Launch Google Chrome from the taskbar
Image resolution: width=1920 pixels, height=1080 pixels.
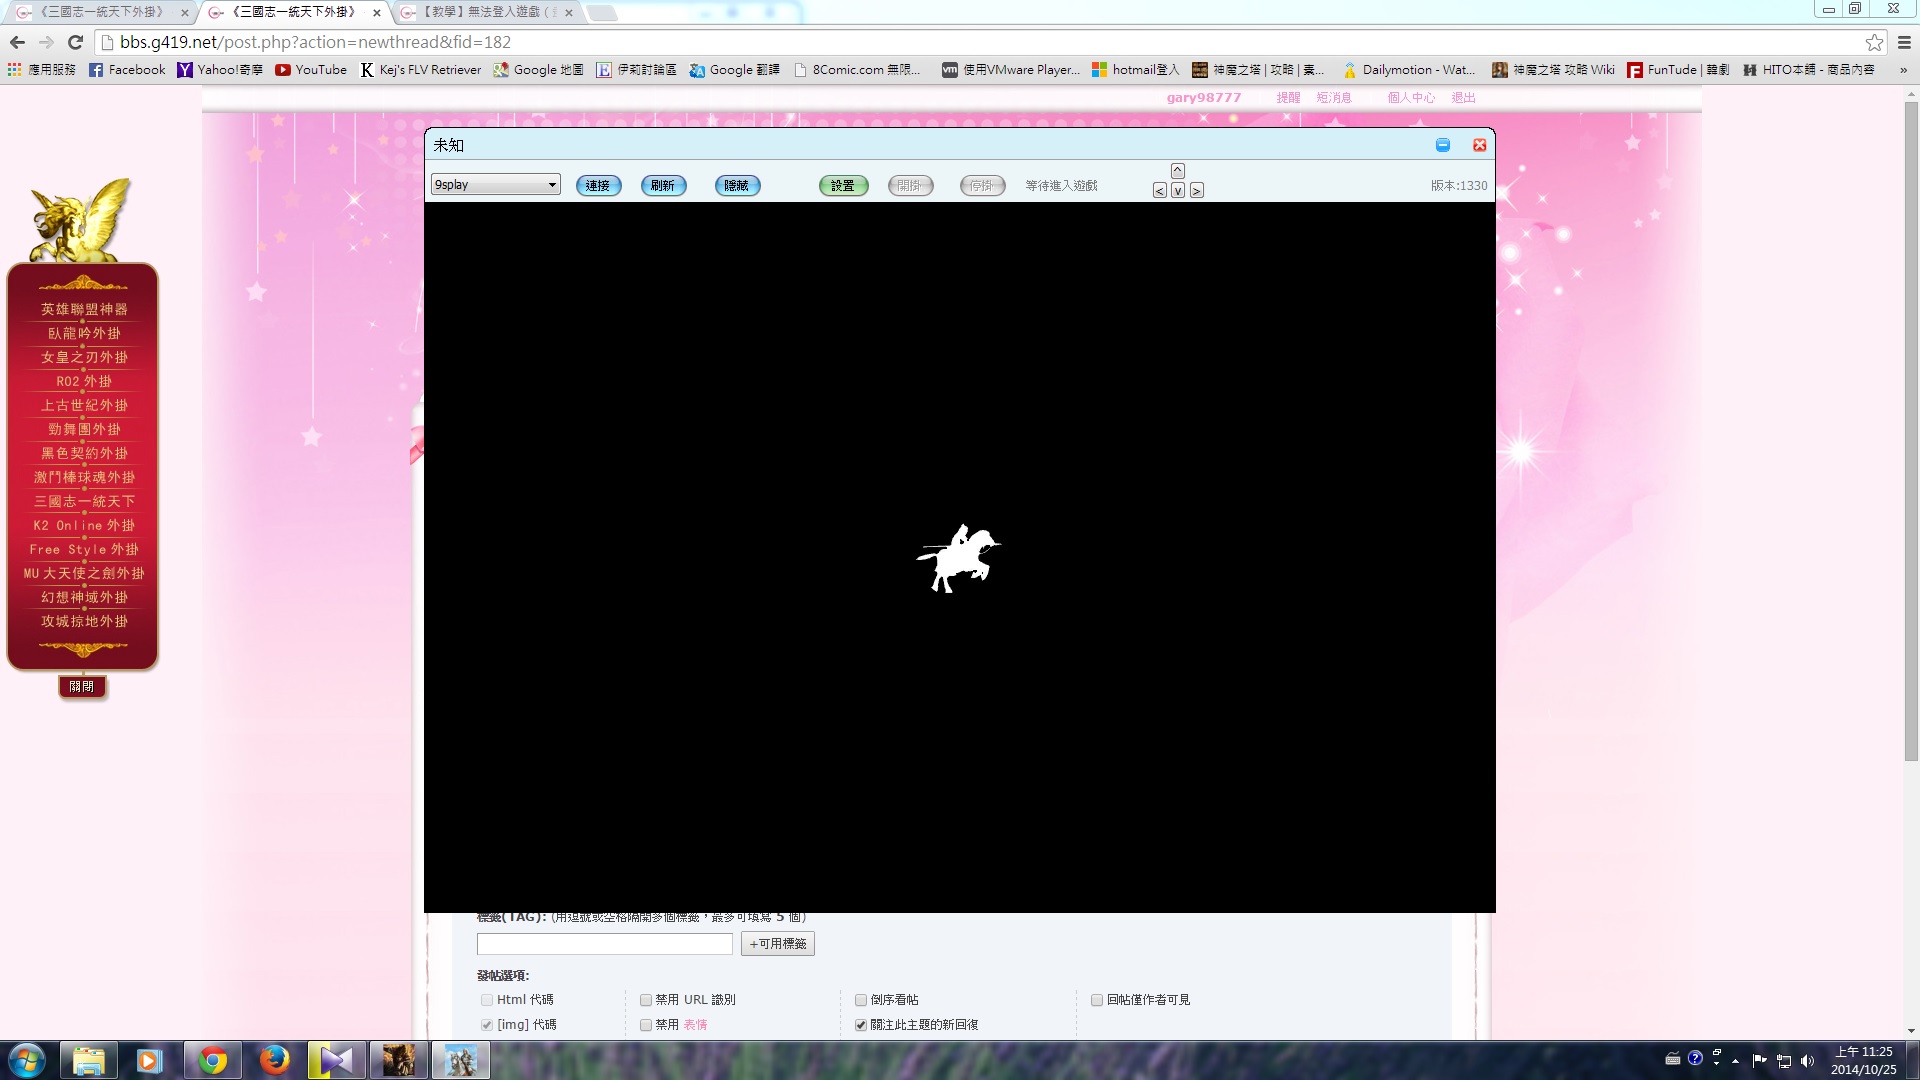point(212,1060)
